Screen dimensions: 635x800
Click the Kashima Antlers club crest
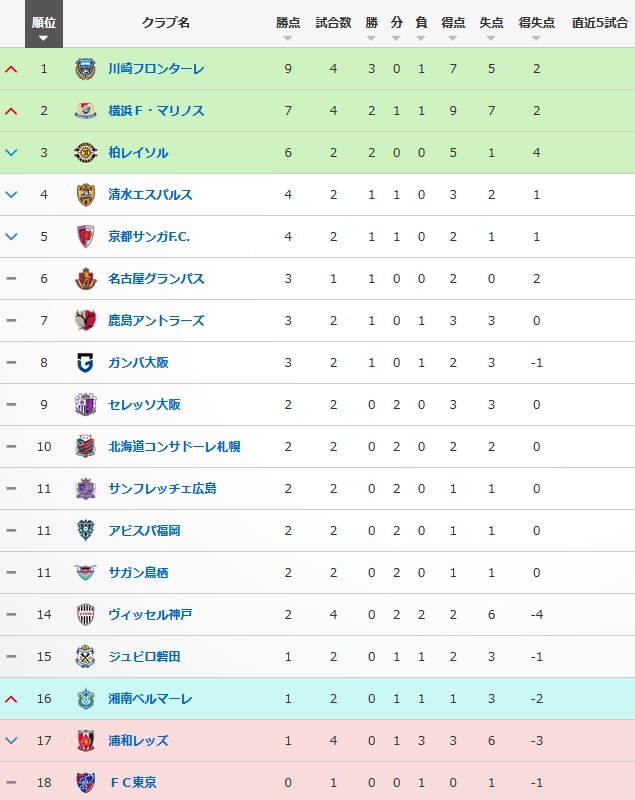coord(85,321)
